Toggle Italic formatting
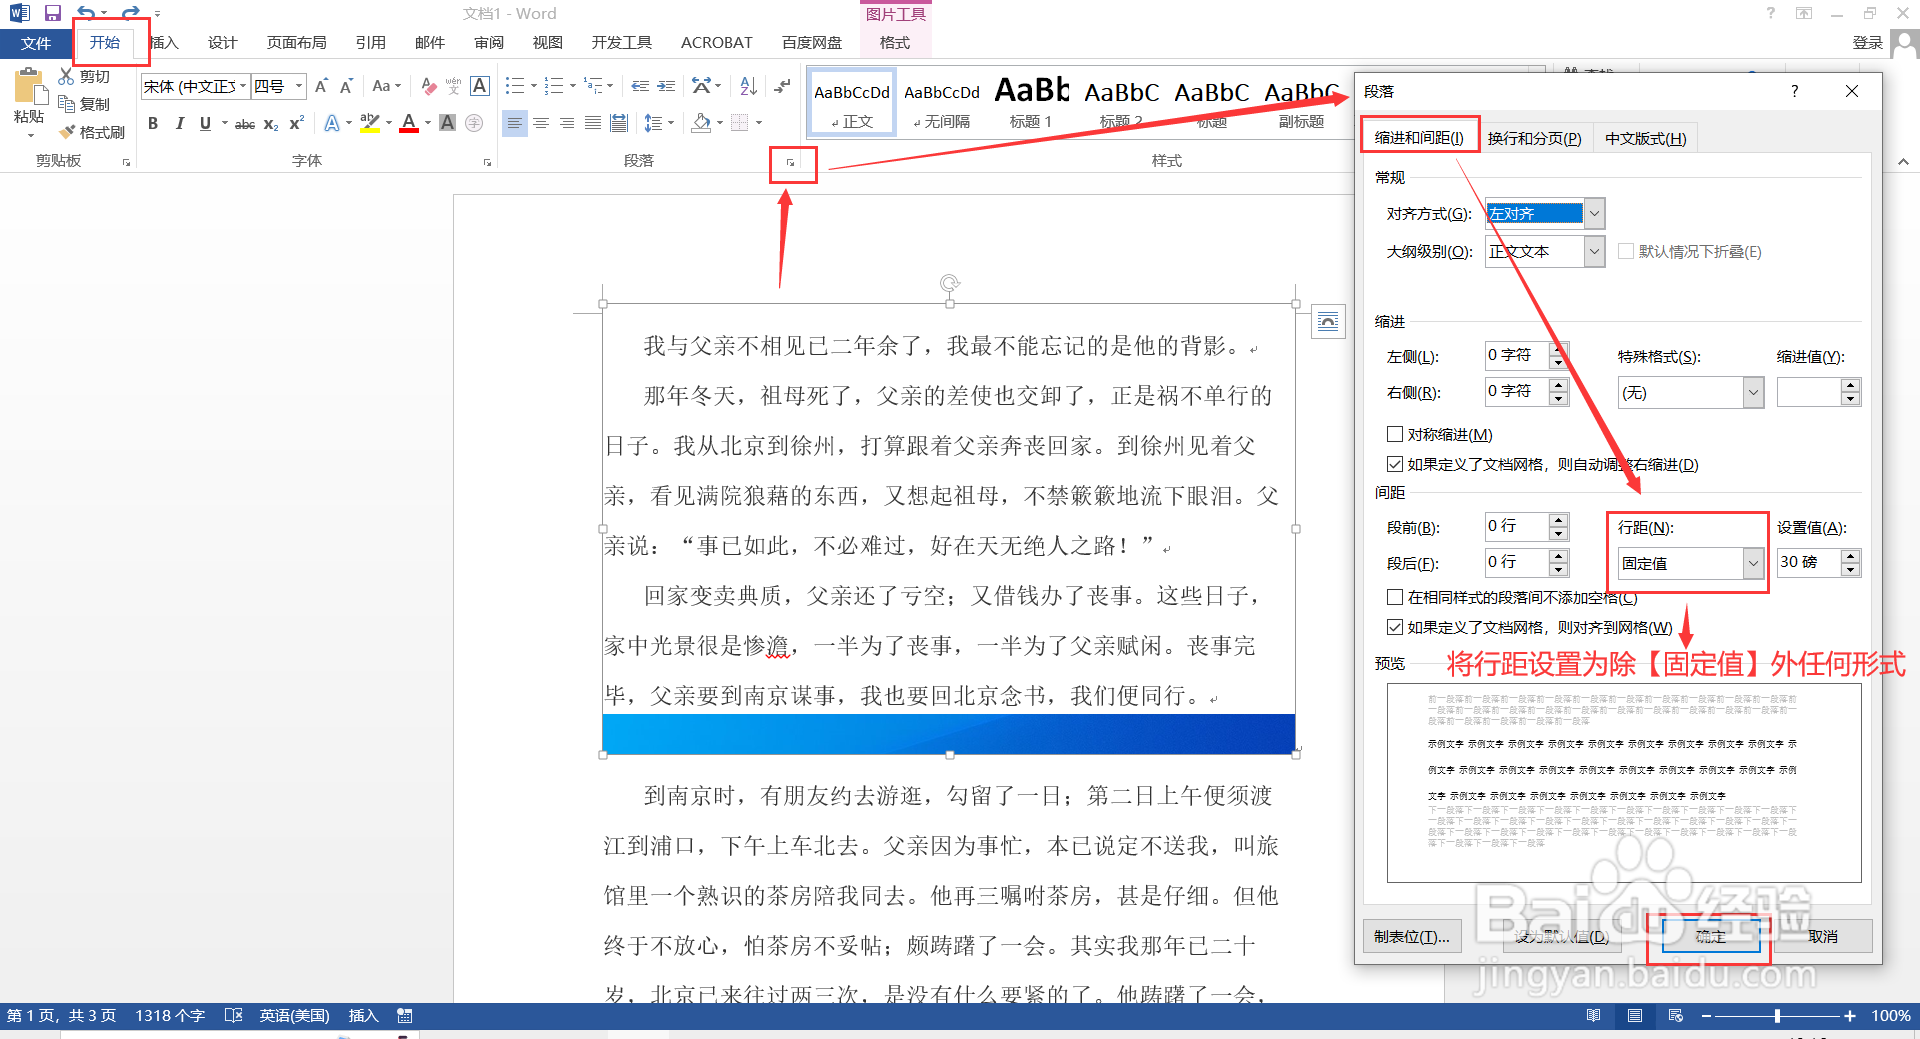Image resolution: width=1920 pixels, height=1039 pixels. click(179, 123)
